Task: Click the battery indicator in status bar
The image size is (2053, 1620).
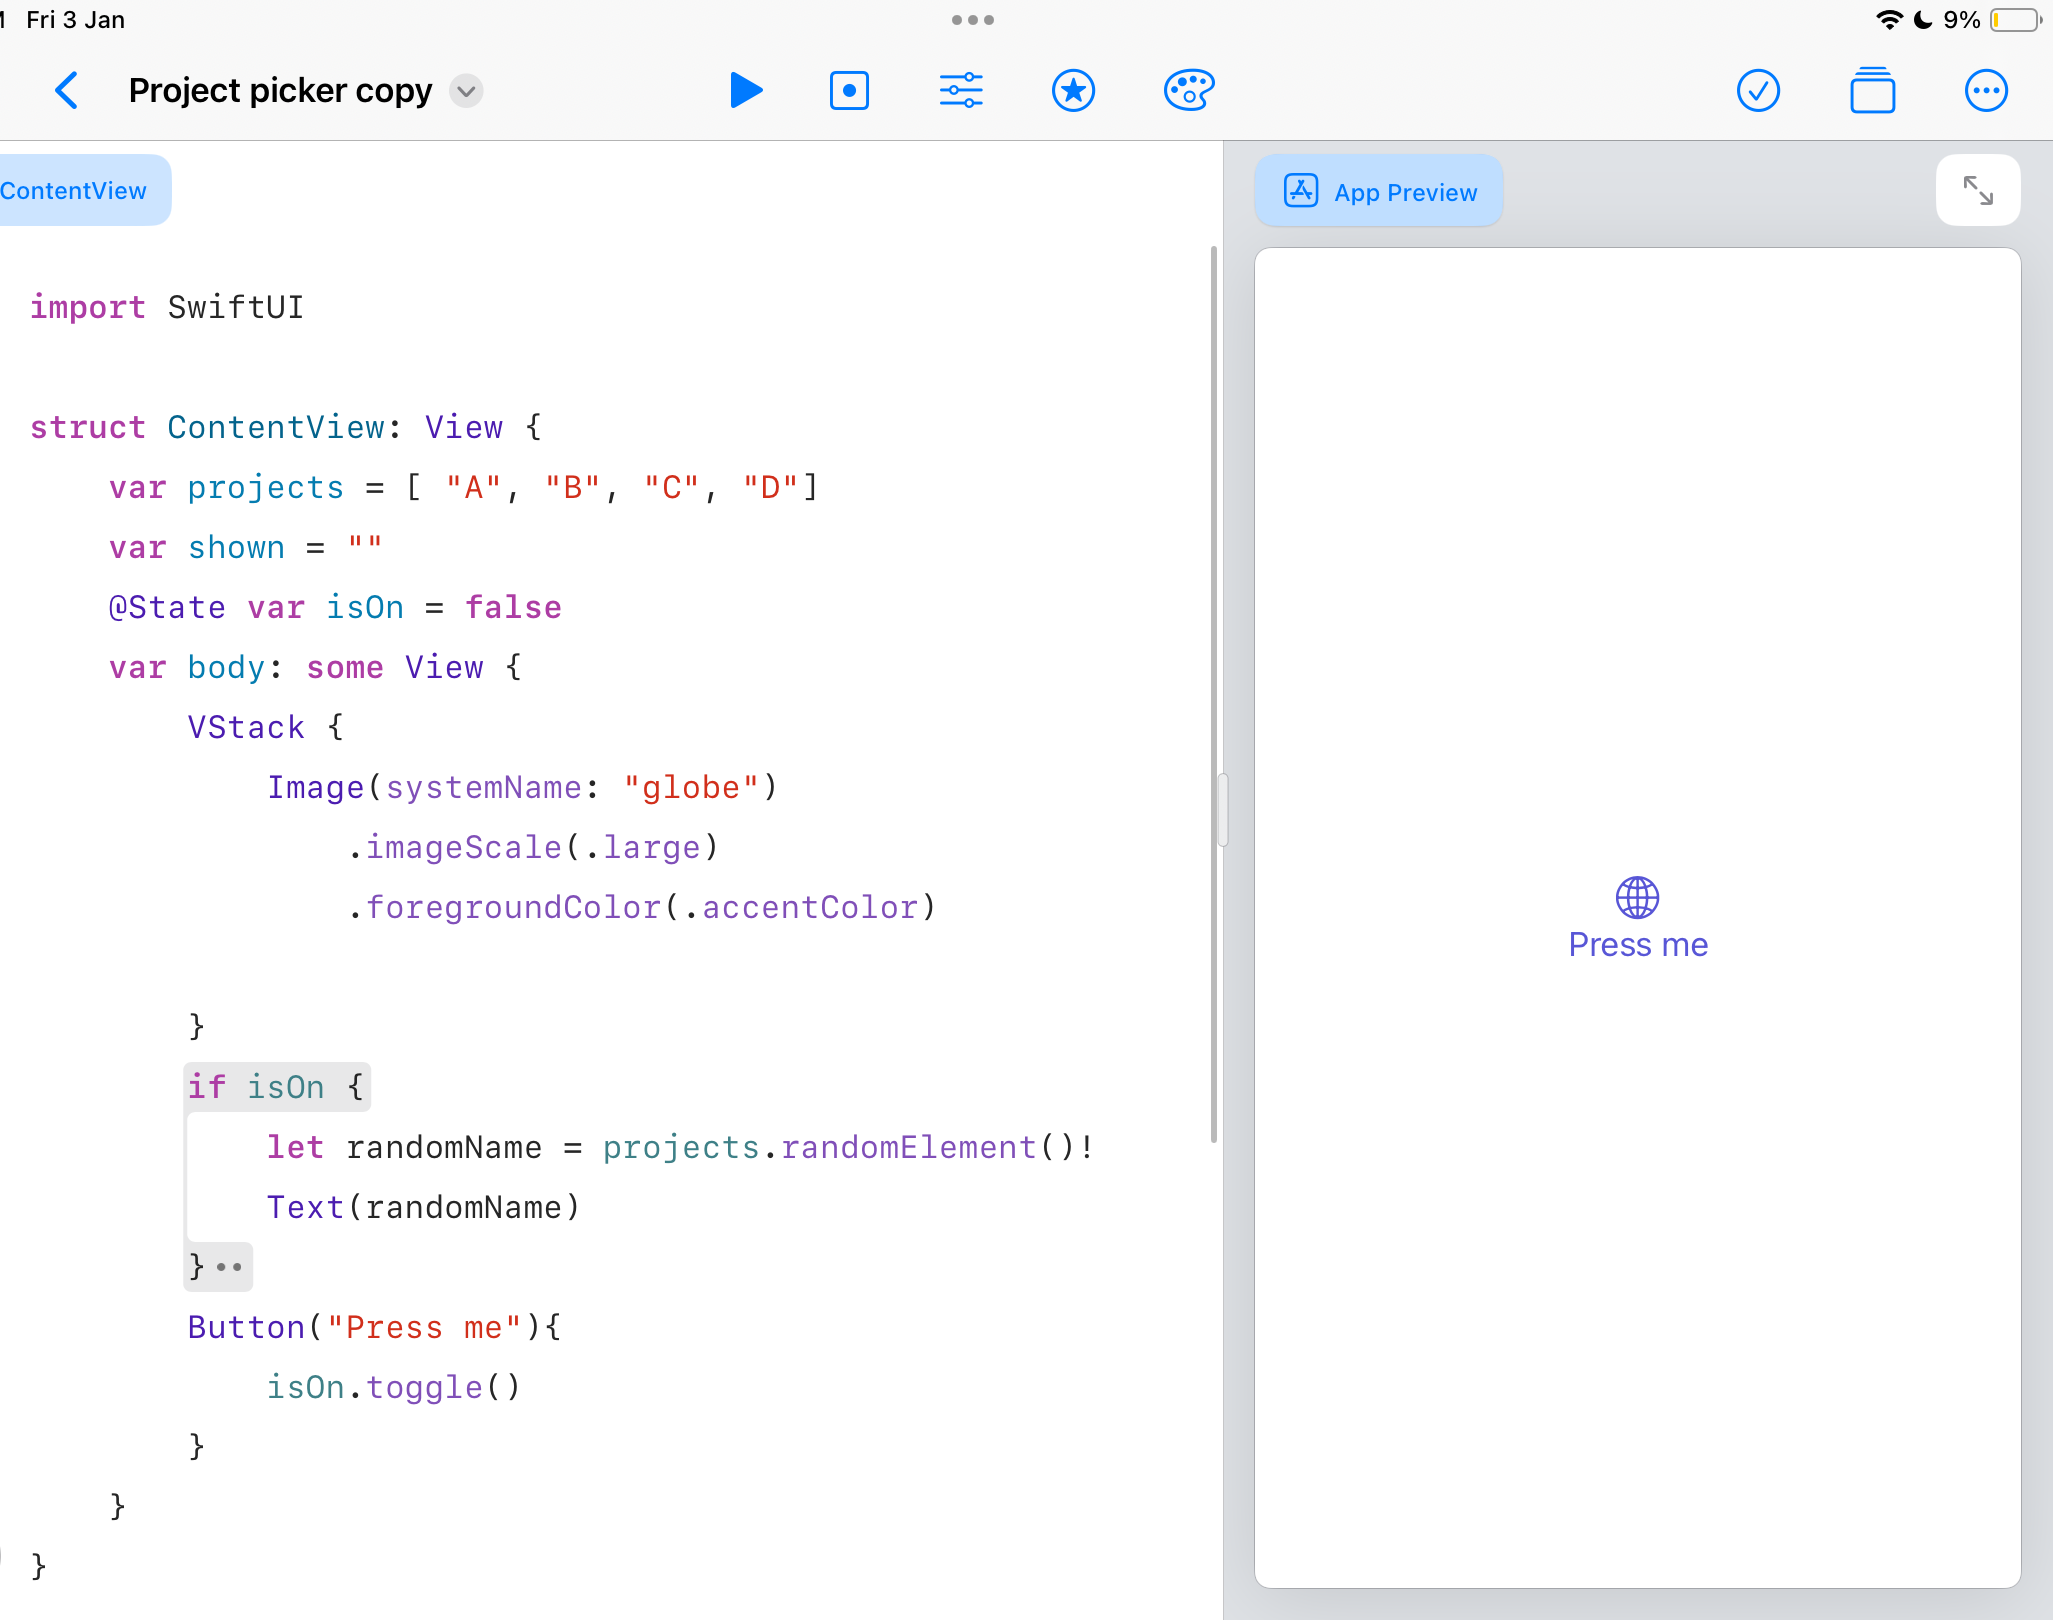Action: click(2016, 20)
